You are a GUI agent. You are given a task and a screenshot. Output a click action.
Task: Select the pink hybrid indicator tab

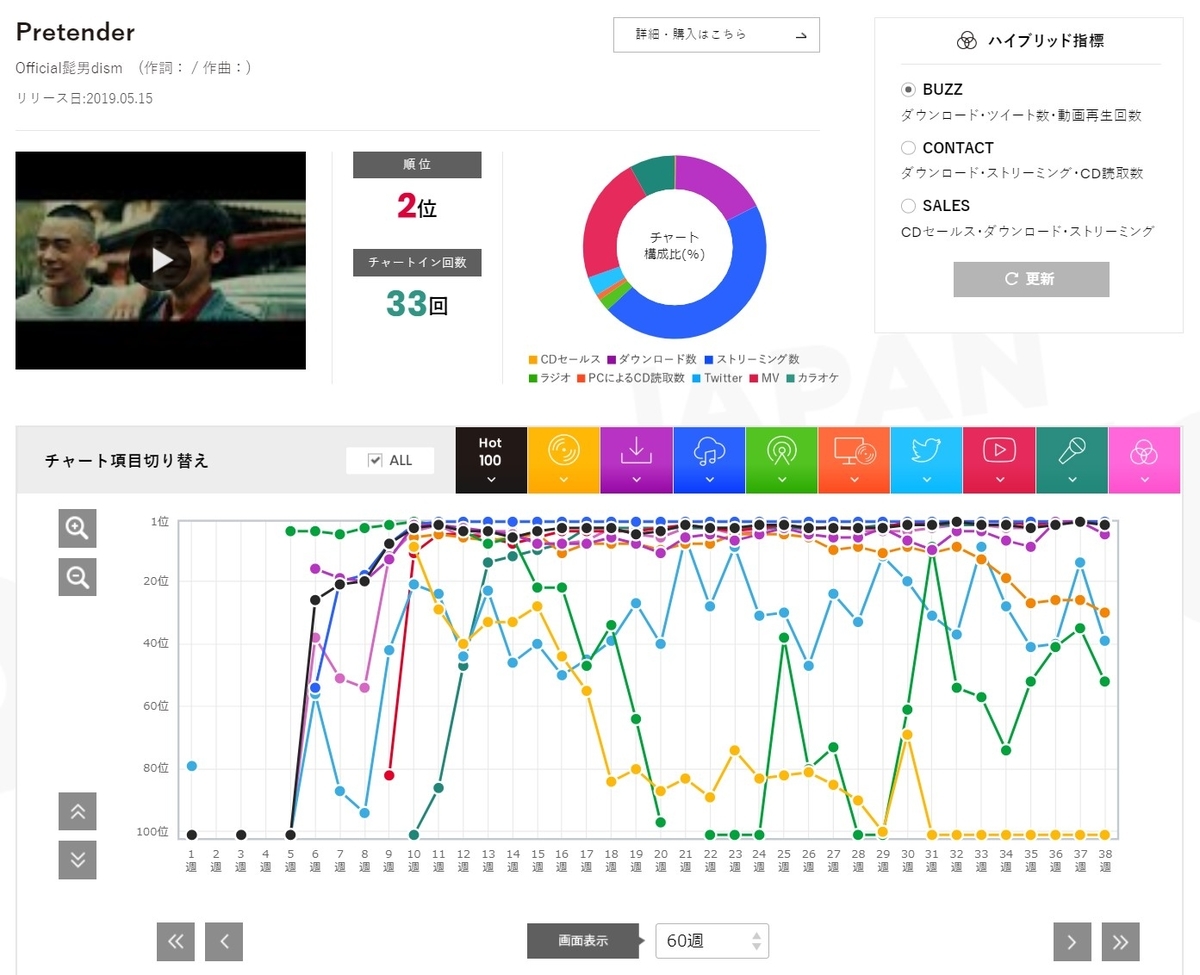[x=1144, y=460]
